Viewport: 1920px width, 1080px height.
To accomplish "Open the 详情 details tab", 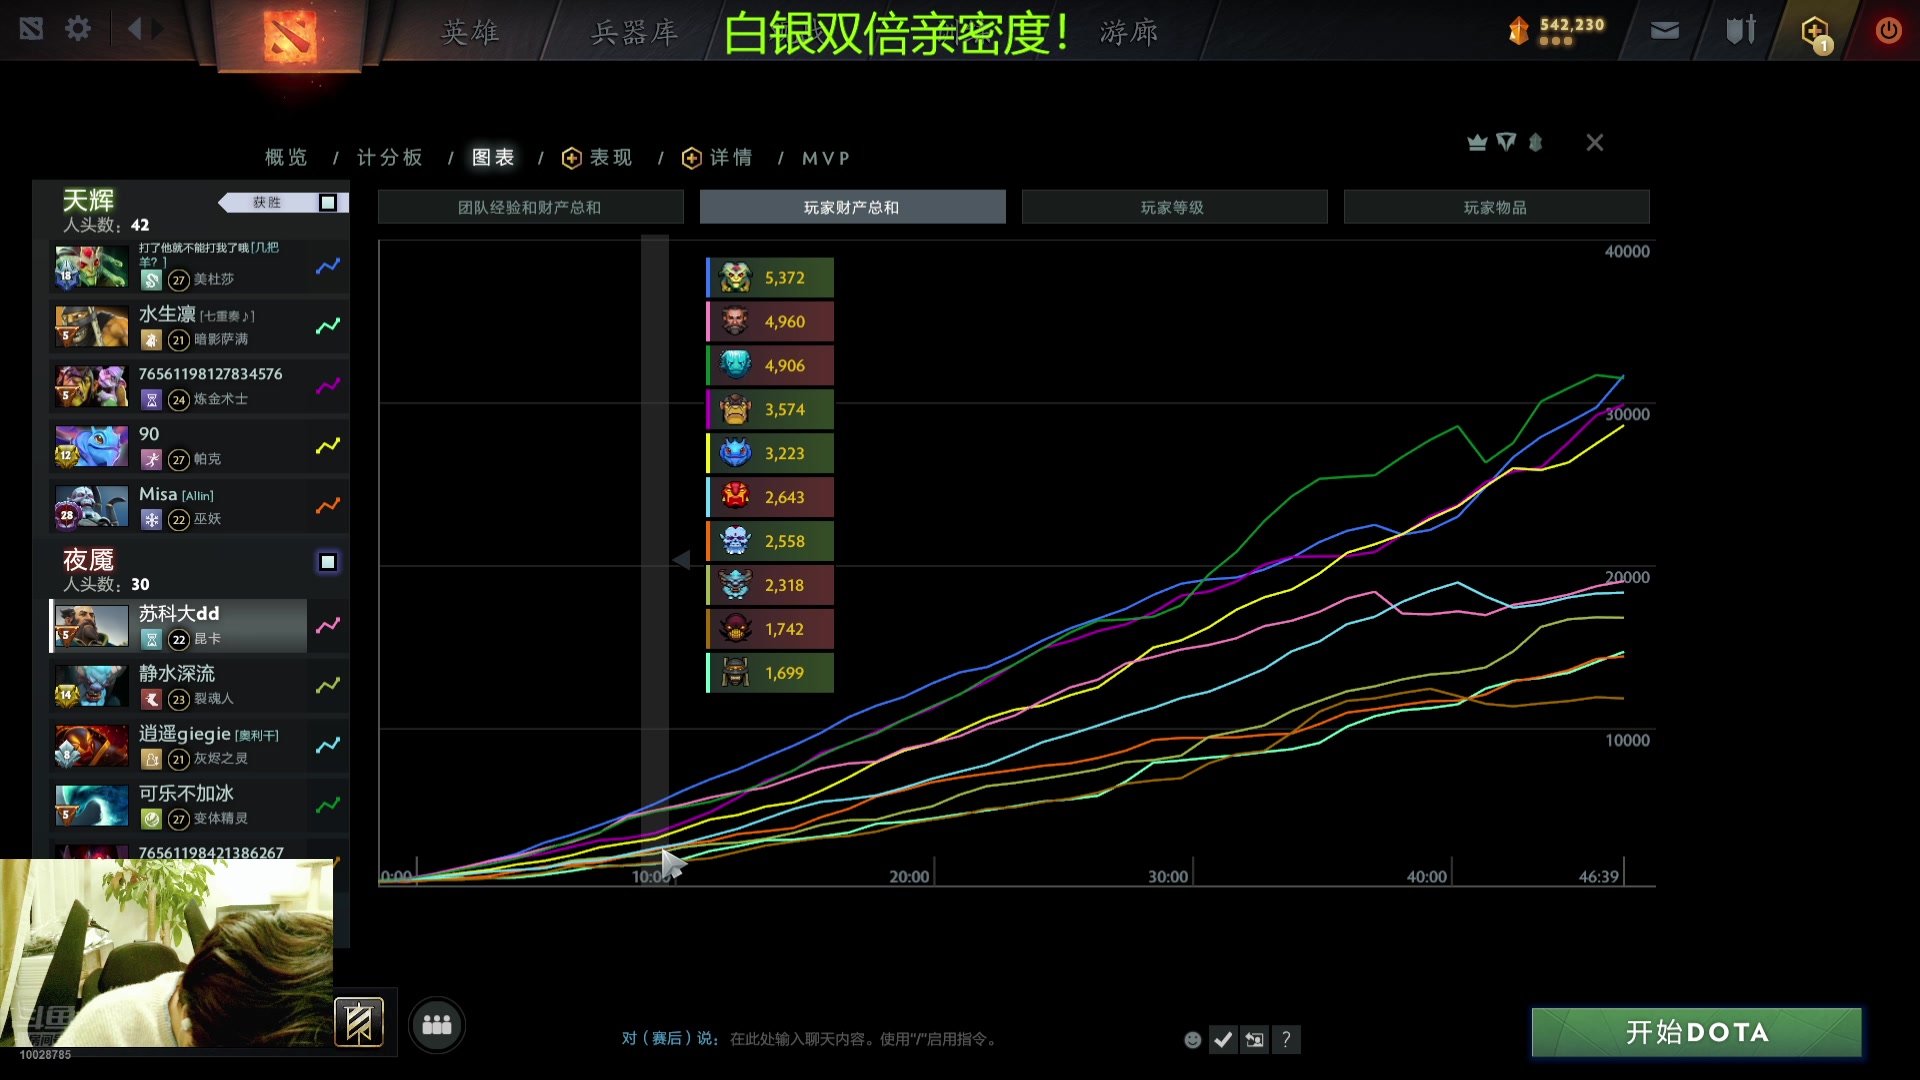I will tap(718, 158).
